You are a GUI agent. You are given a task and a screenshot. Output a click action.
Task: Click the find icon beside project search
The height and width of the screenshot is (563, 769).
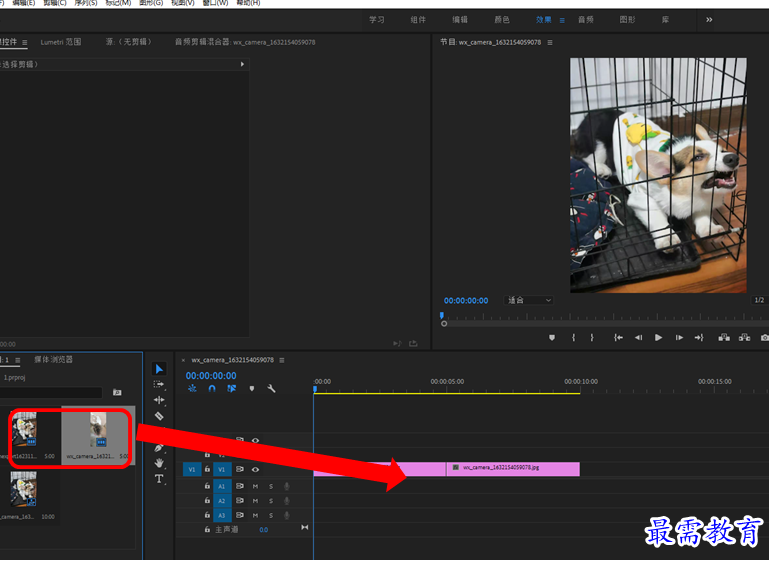[x=117, y=392]
